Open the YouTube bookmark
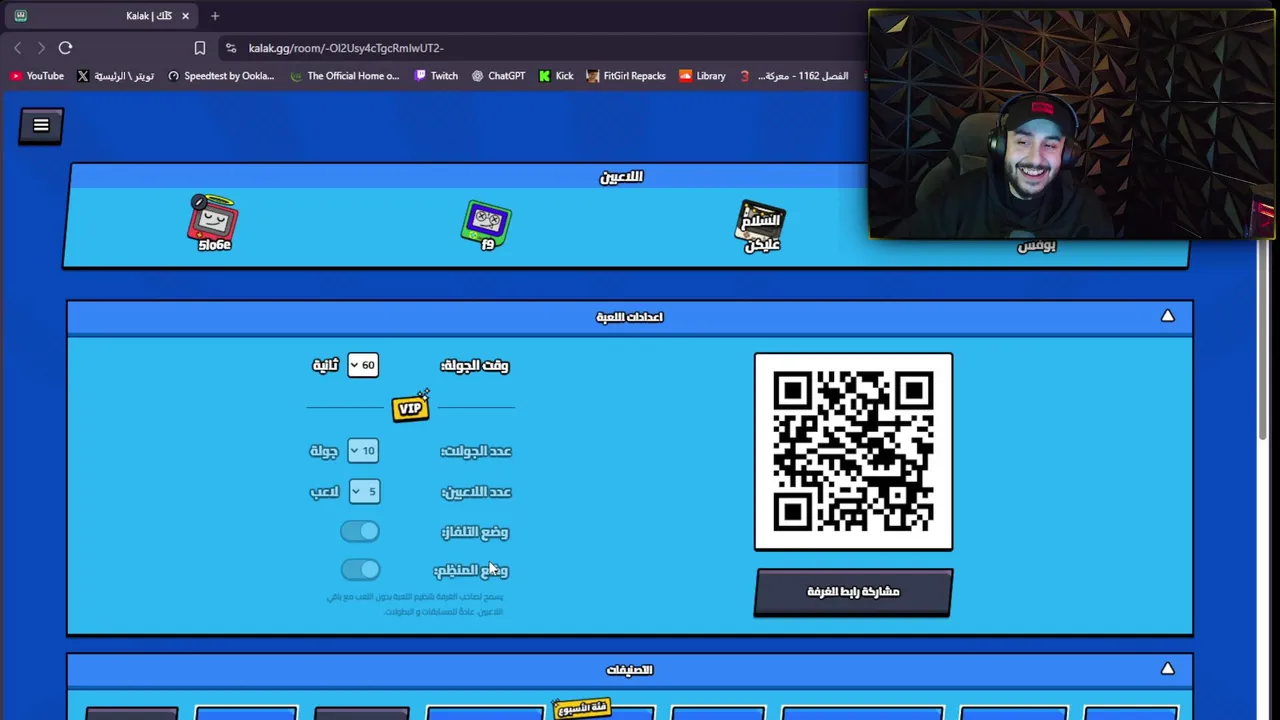1280x720 pixels. pyautogui.click(x=36, y=76)
